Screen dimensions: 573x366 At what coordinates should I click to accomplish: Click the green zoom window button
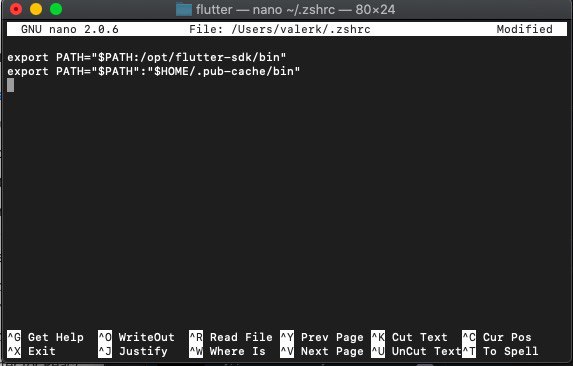point(56,9)
